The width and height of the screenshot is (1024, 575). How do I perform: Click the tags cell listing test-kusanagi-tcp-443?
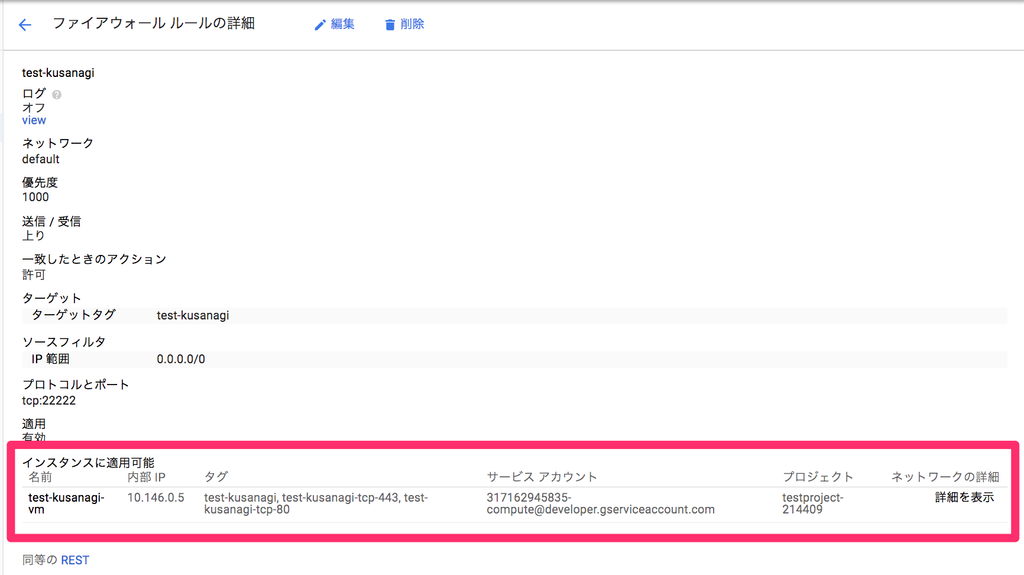tap(315, 503)
